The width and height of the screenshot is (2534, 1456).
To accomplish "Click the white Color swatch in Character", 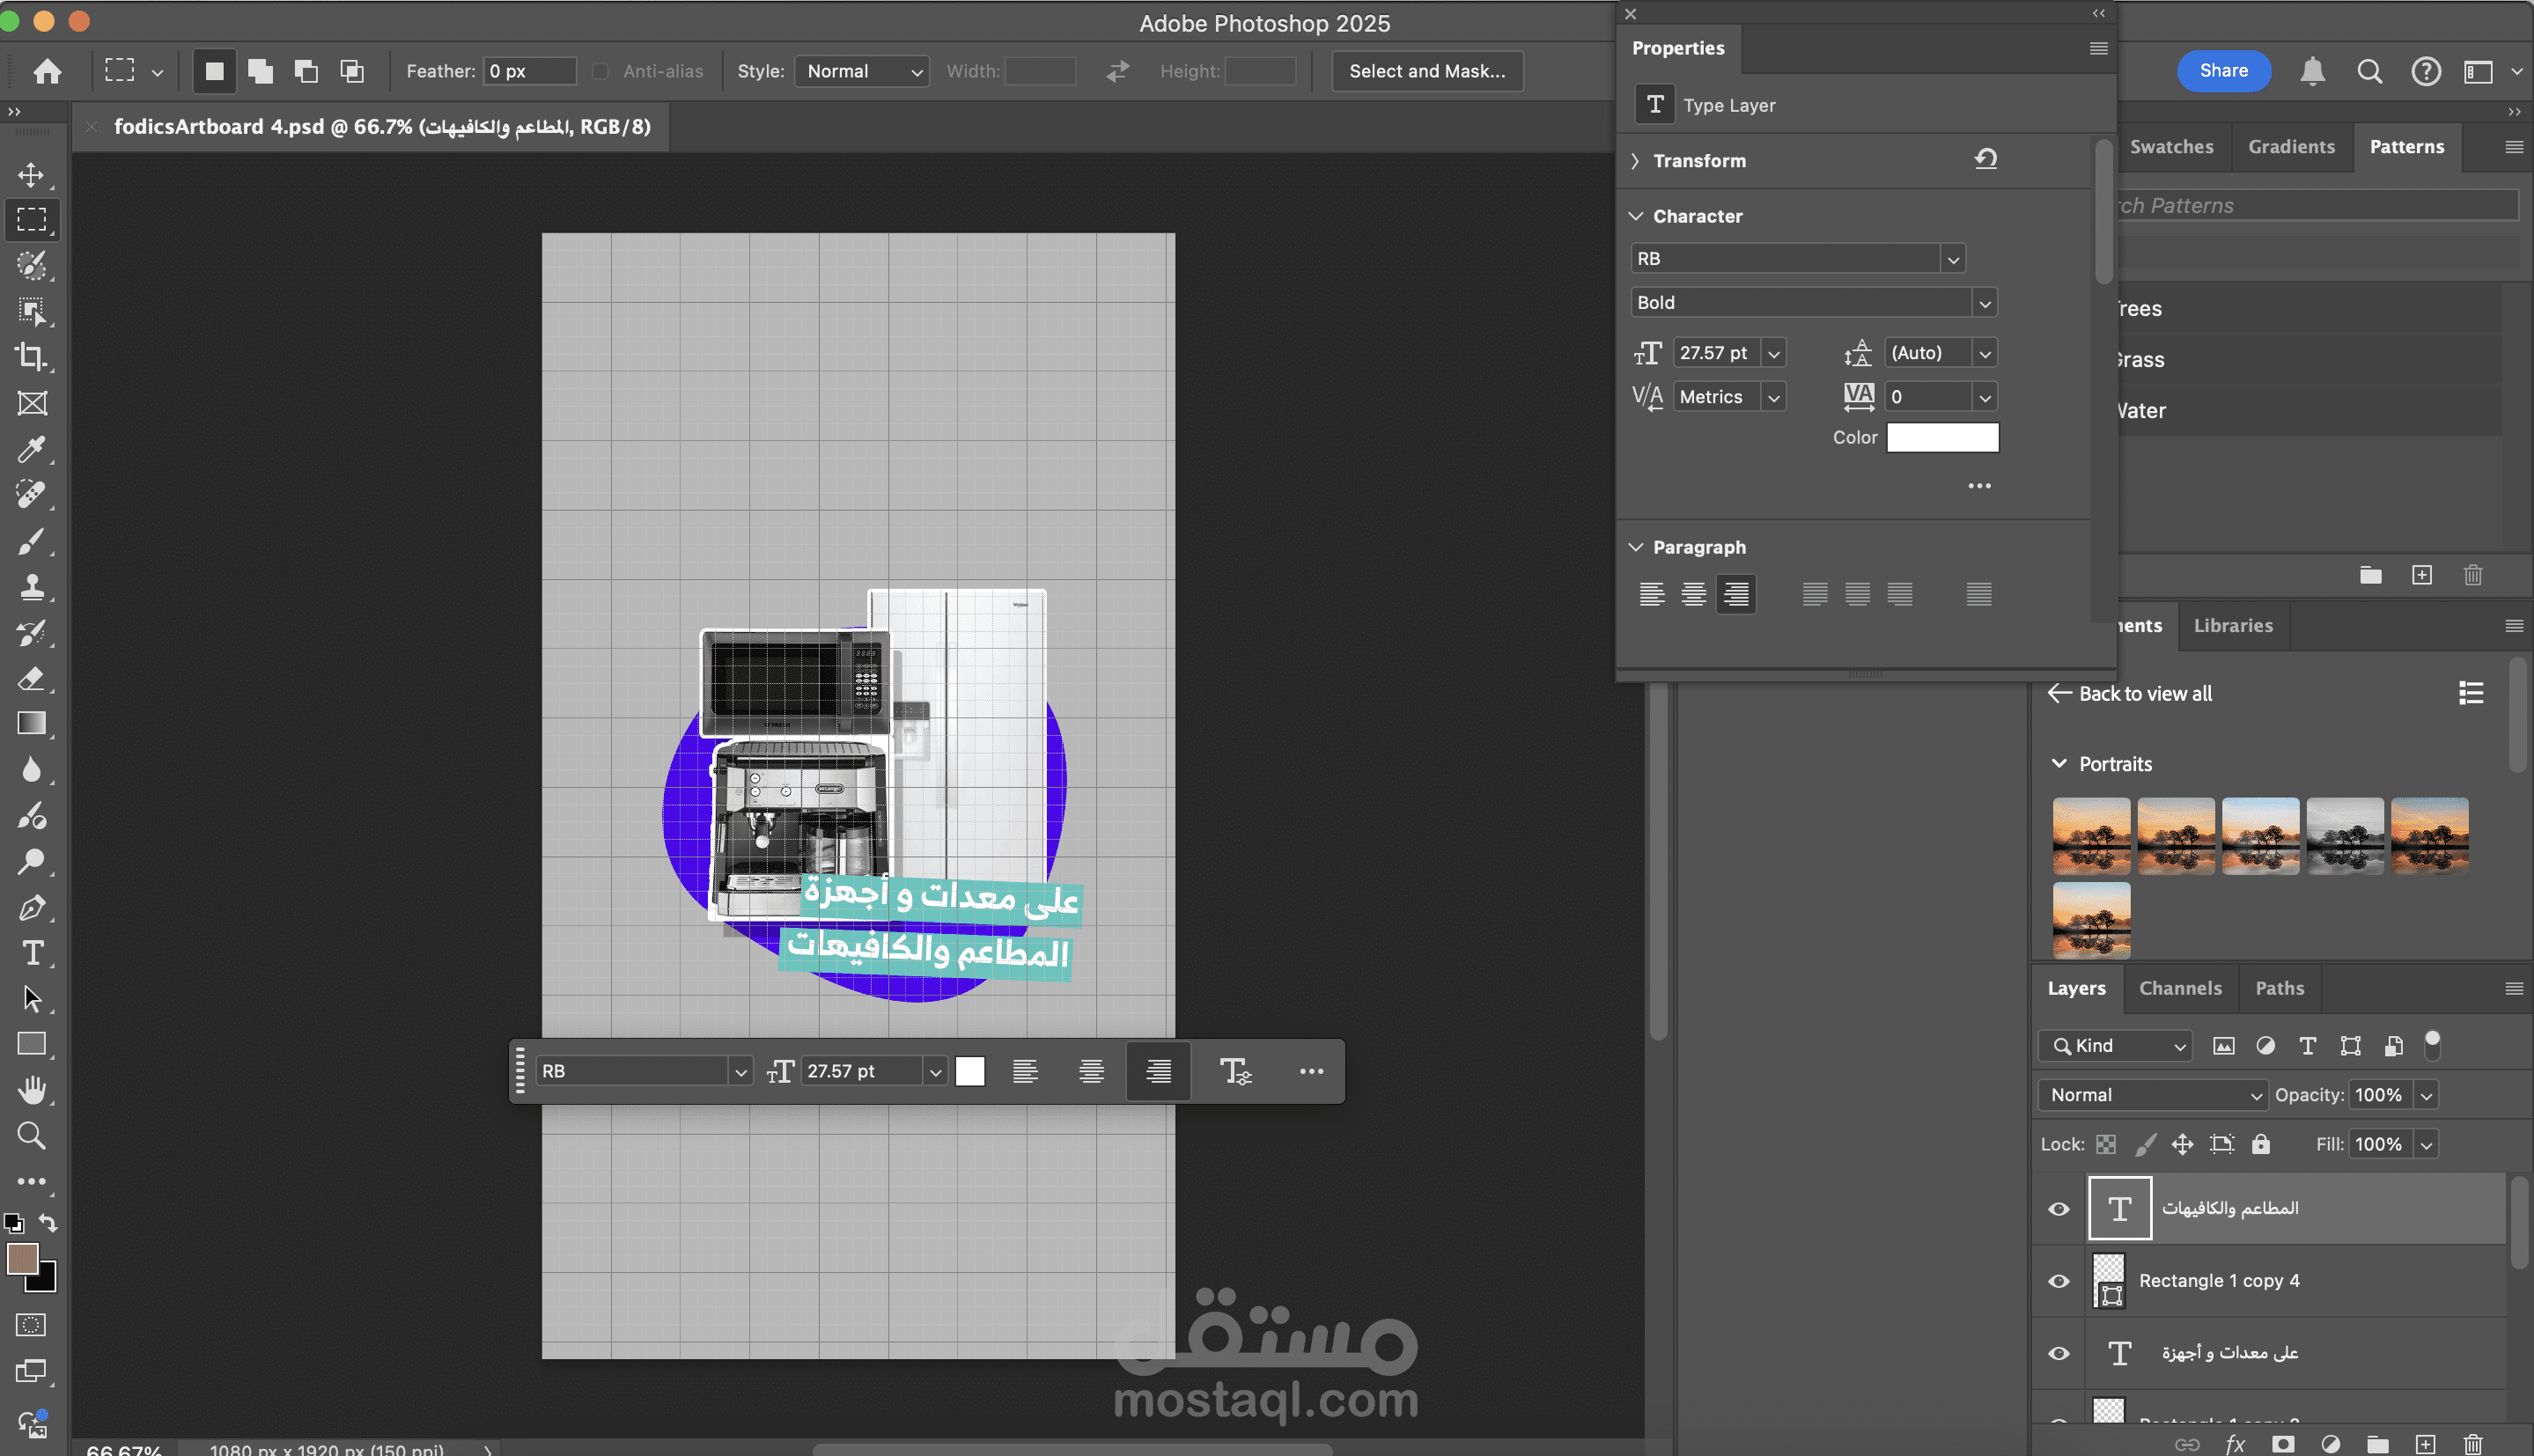I will tap(1942, 437).
